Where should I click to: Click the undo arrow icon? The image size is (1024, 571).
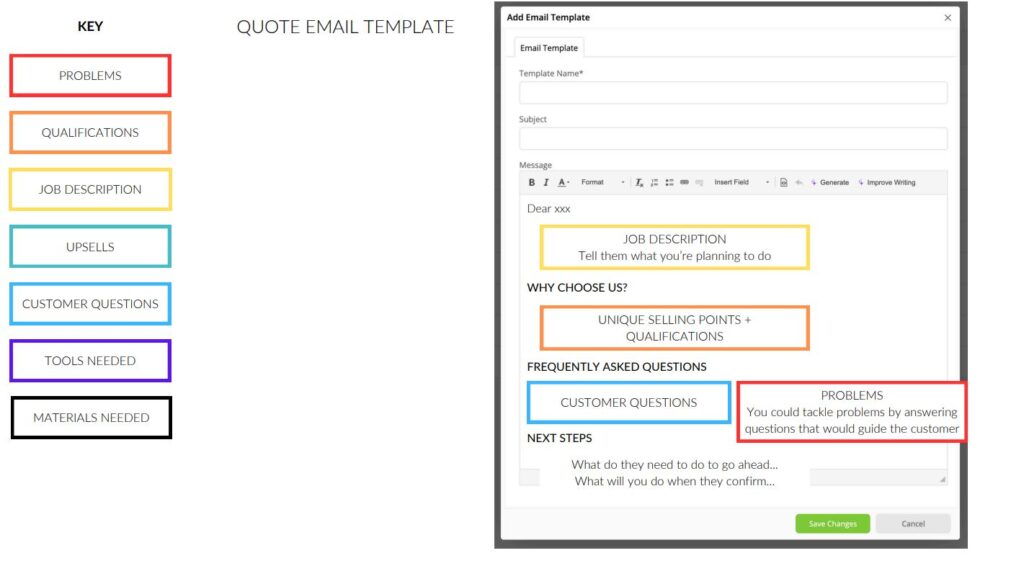(799, 182)
